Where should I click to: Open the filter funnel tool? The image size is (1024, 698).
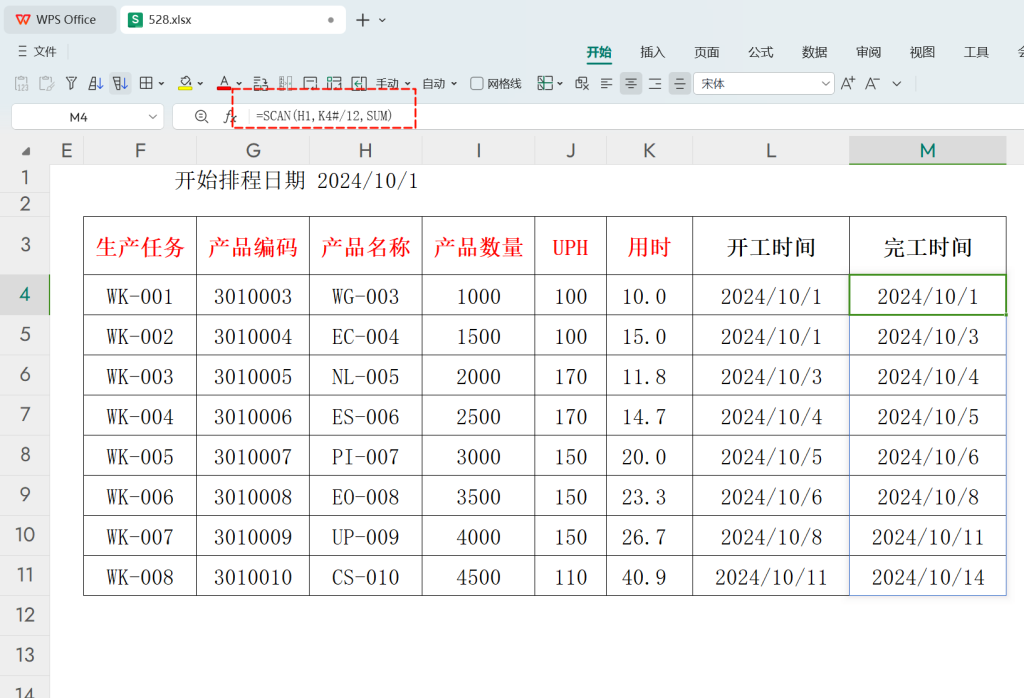pyautogui.click(x=71, y=84)
